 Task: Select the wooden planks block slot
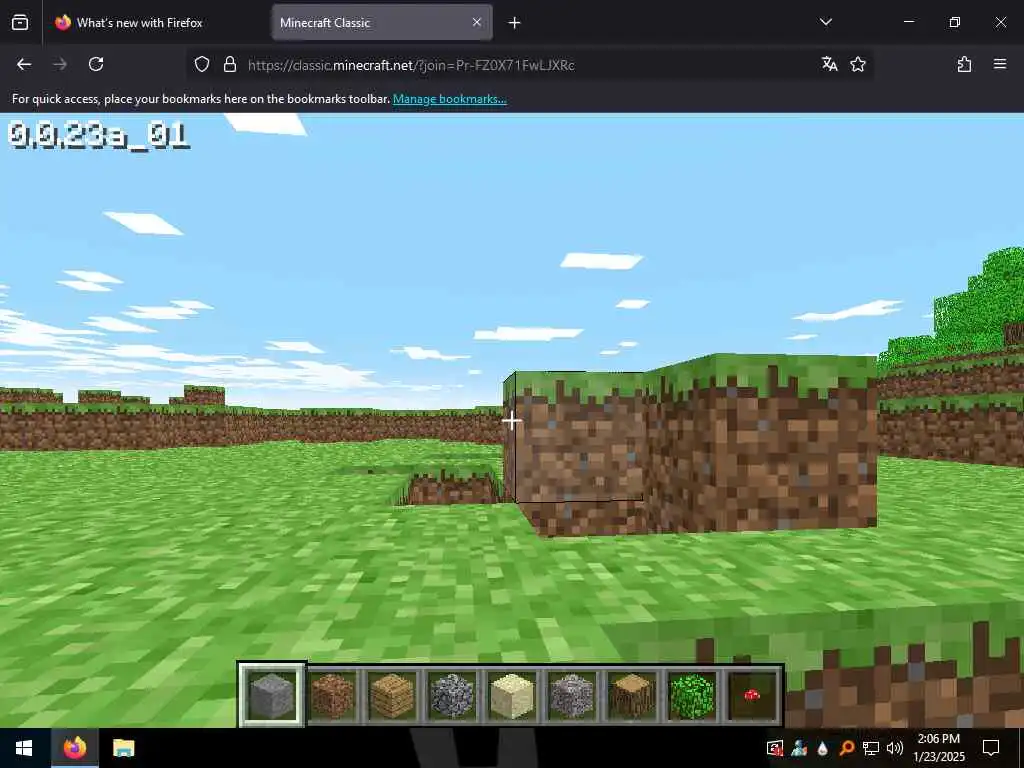coord(392,696)
